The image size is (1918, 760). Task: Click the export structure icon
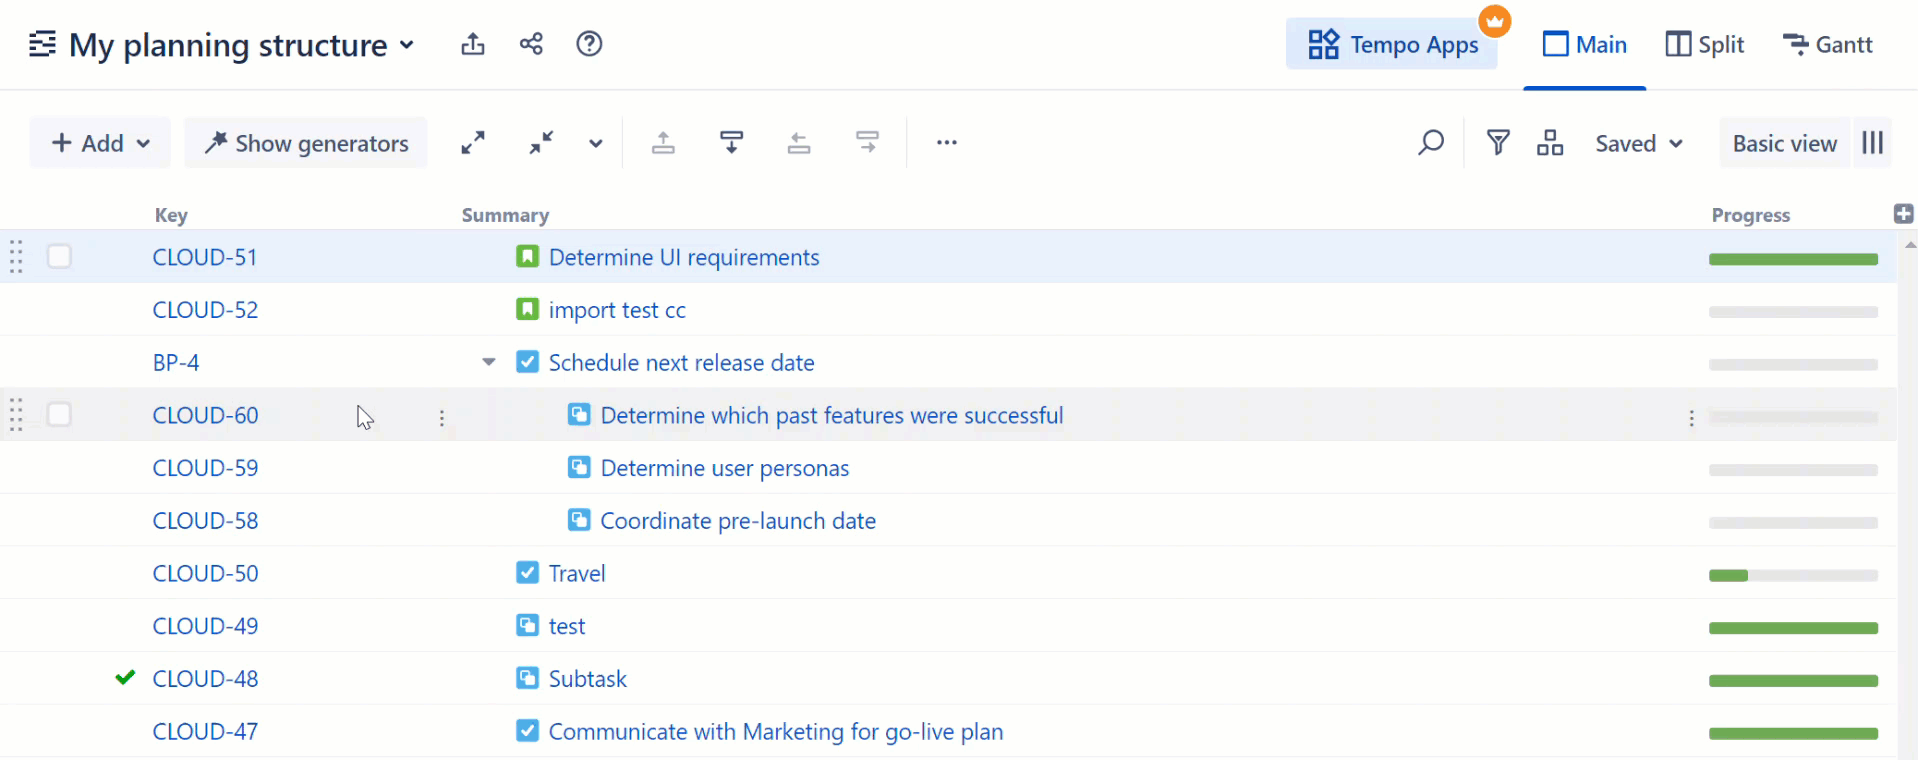coord(473,44)
